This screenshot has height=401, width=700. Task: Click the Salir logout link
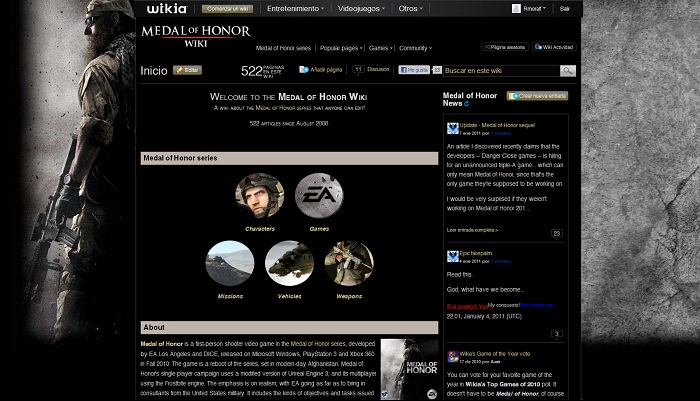(x=565, y=8)
